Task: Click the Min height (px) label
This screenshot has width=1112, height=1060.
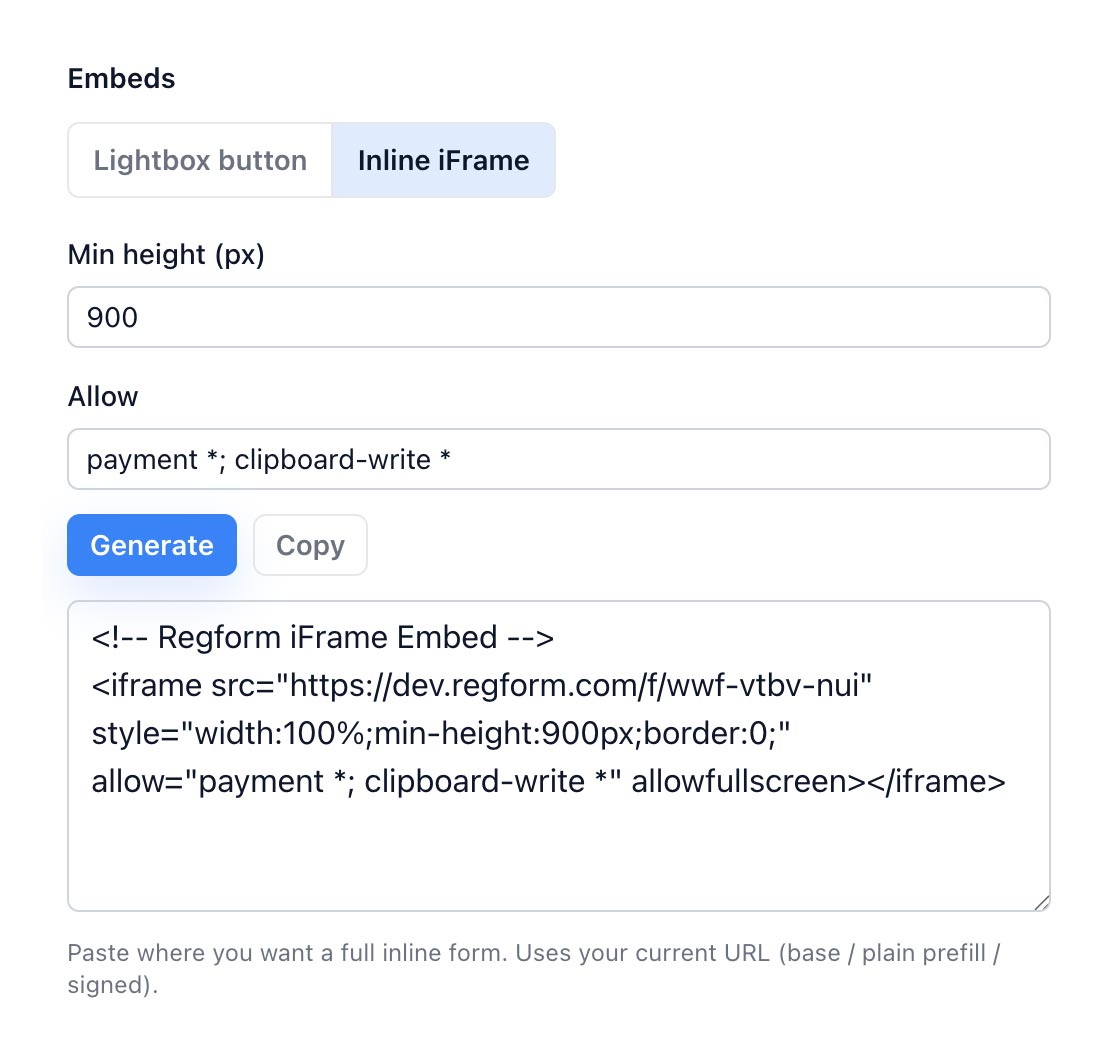Action: pos(165,254)
